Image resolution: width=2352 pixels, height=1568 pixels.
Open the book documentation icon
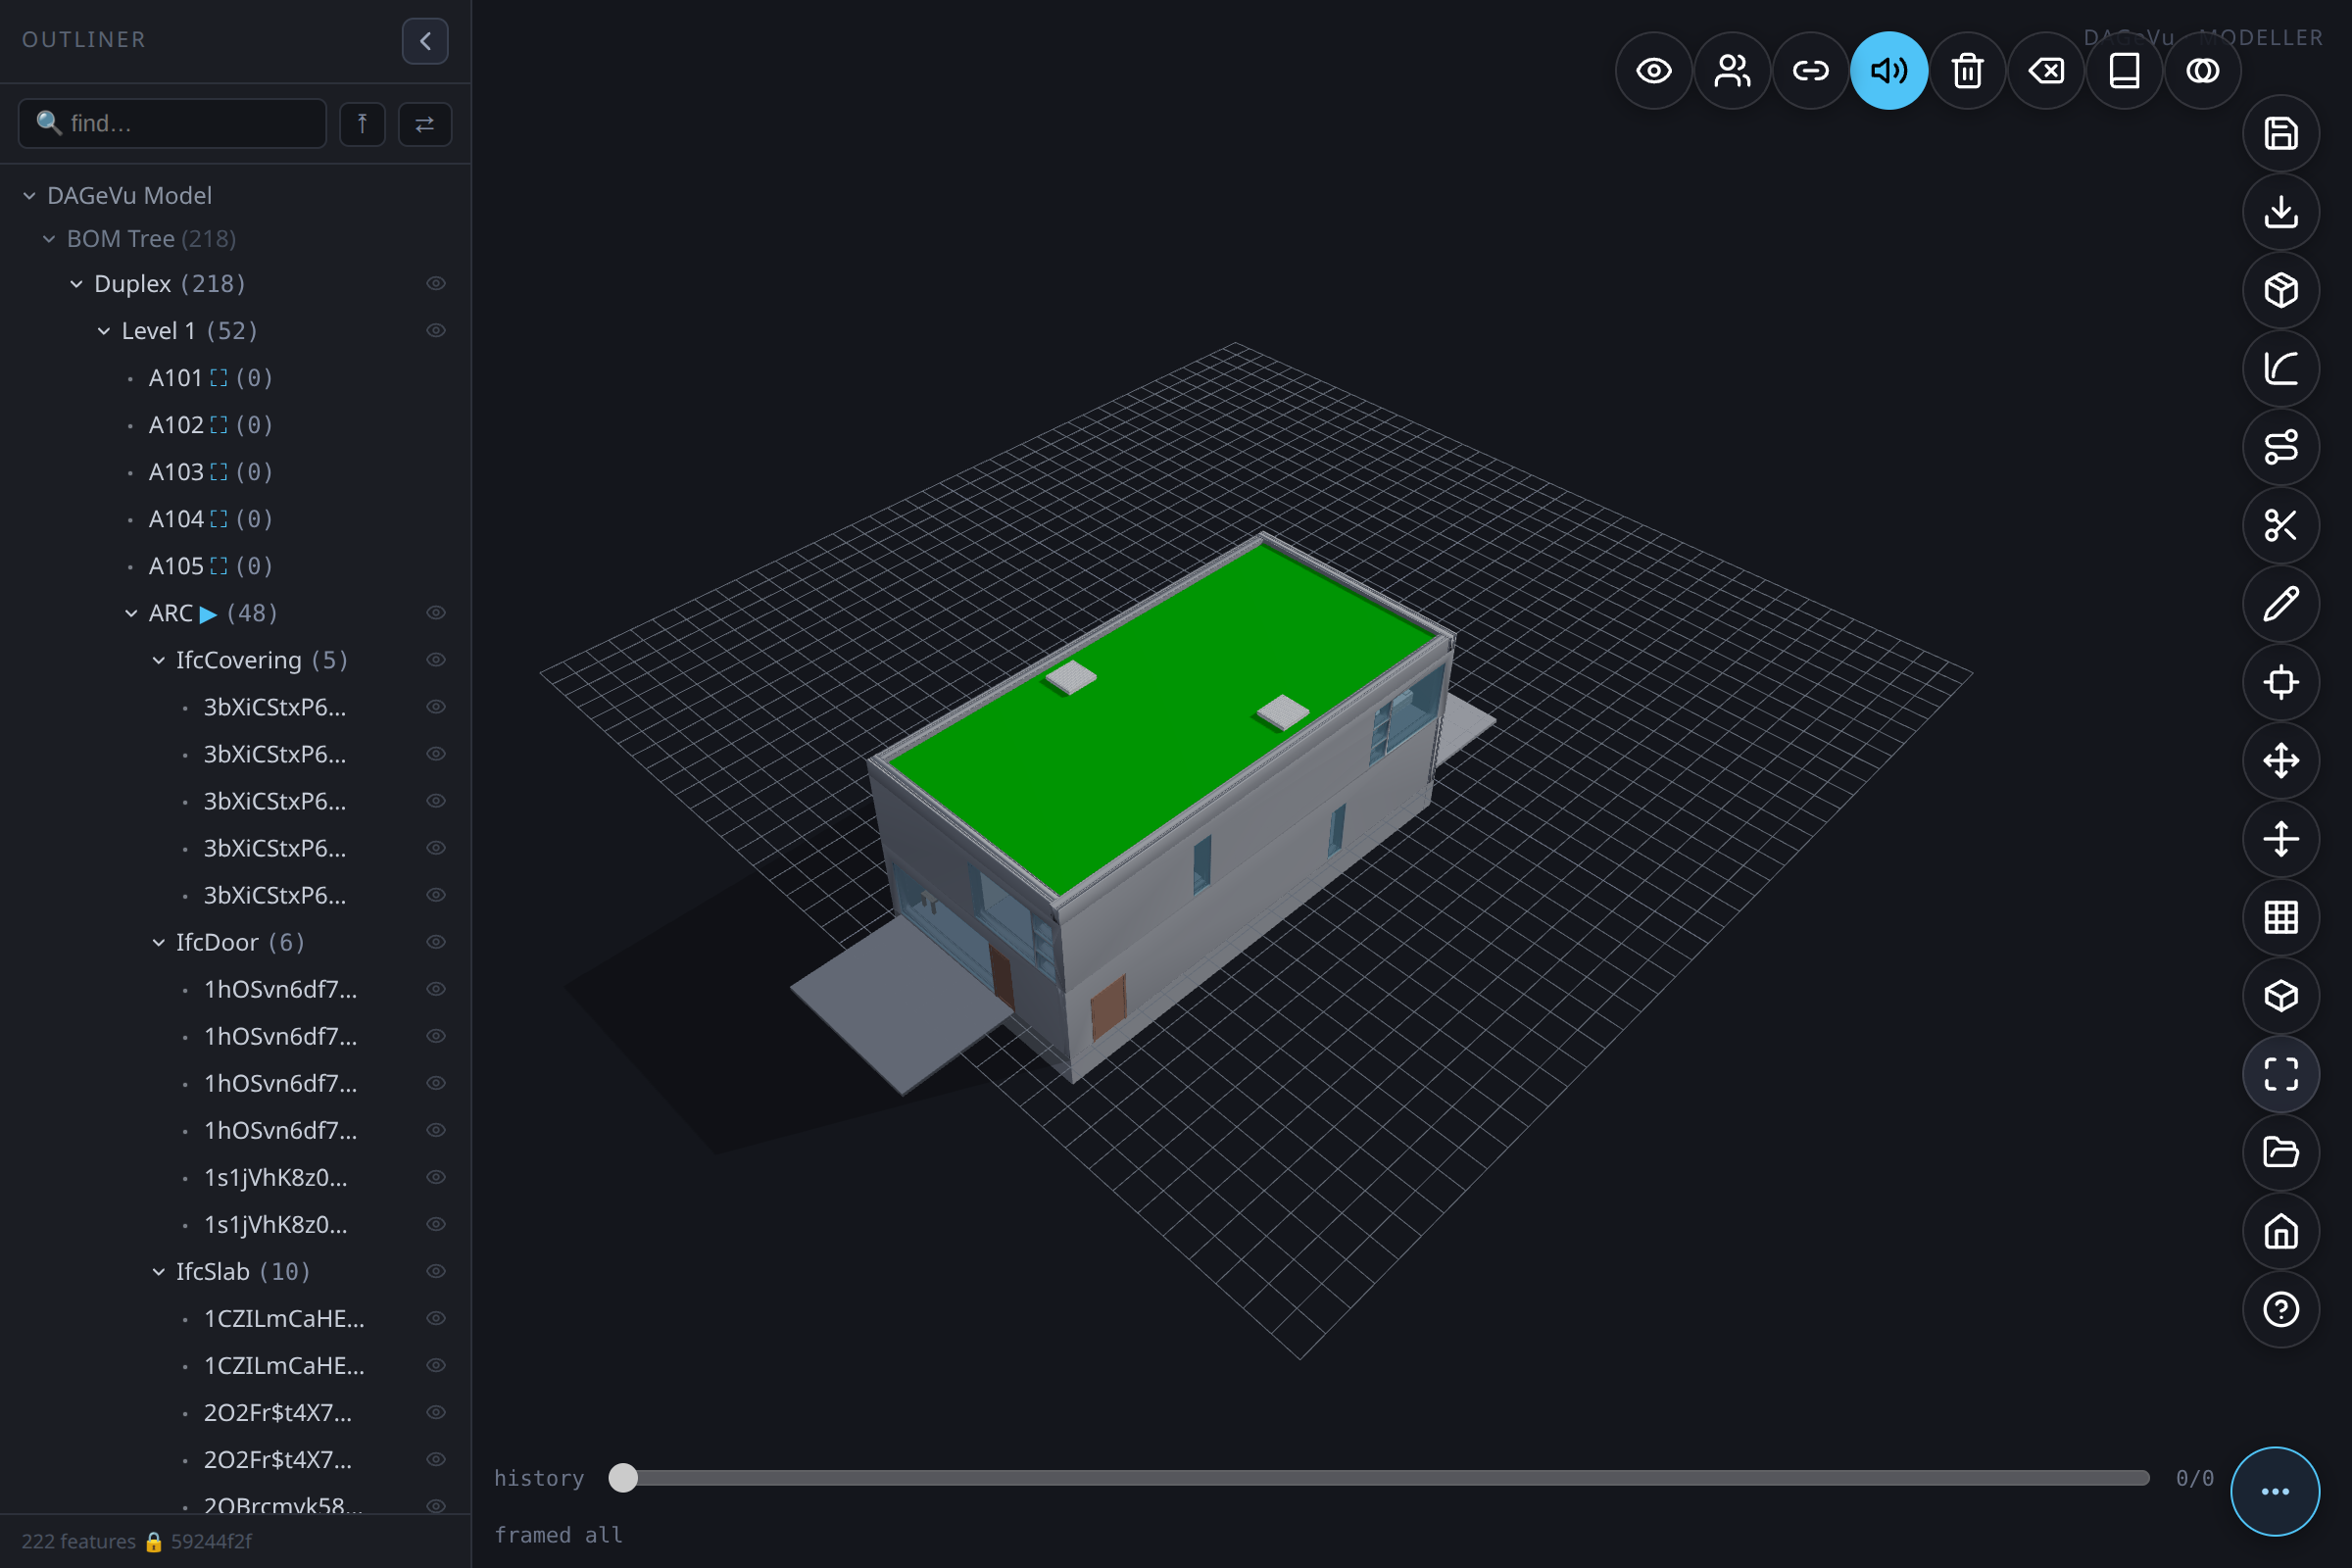2125,71
